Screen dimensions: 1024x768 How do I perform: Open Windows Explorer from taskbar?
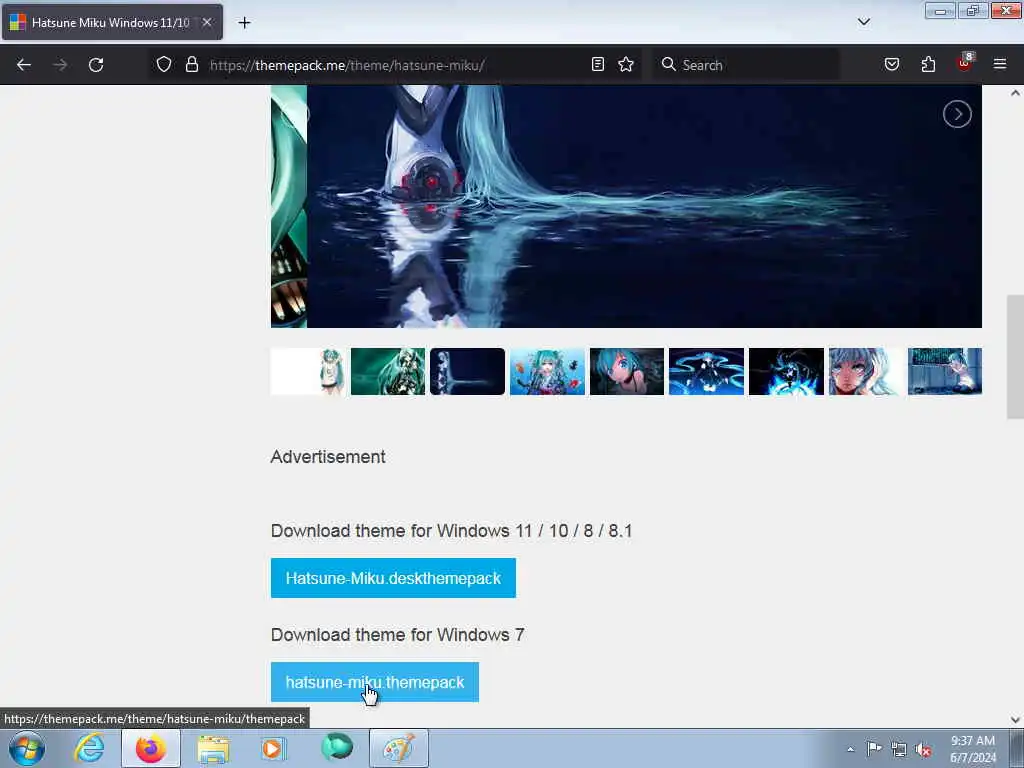[x=214, y=748]
